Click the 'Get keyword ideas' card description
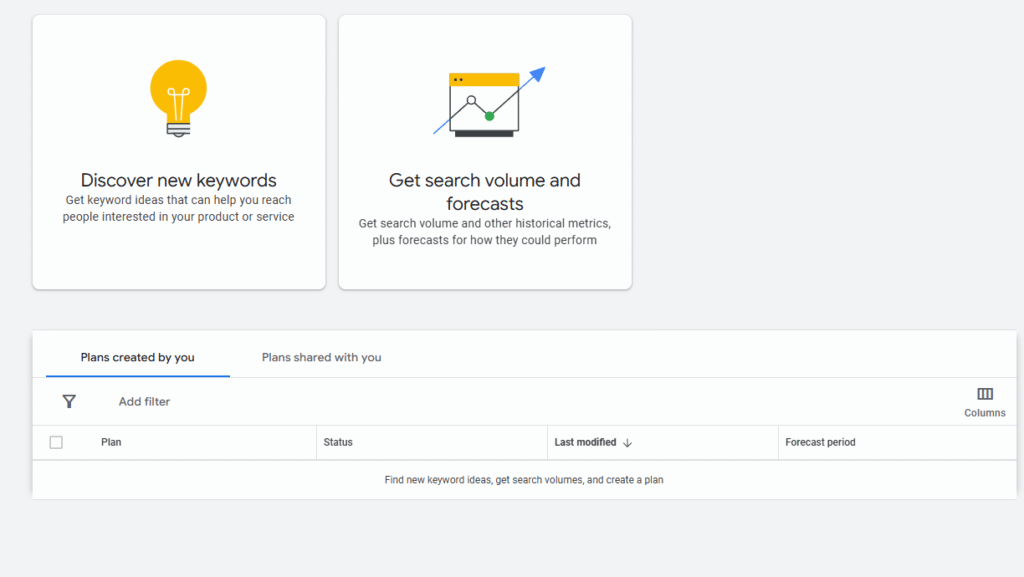Image resolution: width=1024 pixels, height=577 pixels. point(178,208)
